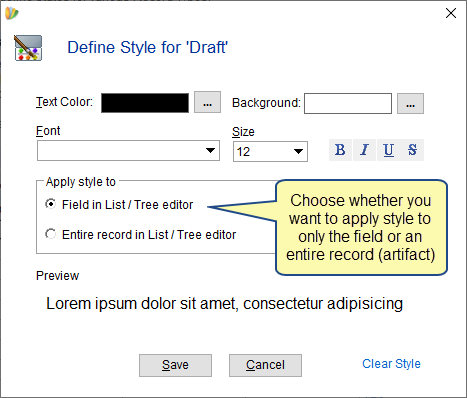Image resolution: width=467 pixels, height=398 pixels.
Task: Toggle Italic formatting button
Action: pyautogui.click(x=364, y=150)
